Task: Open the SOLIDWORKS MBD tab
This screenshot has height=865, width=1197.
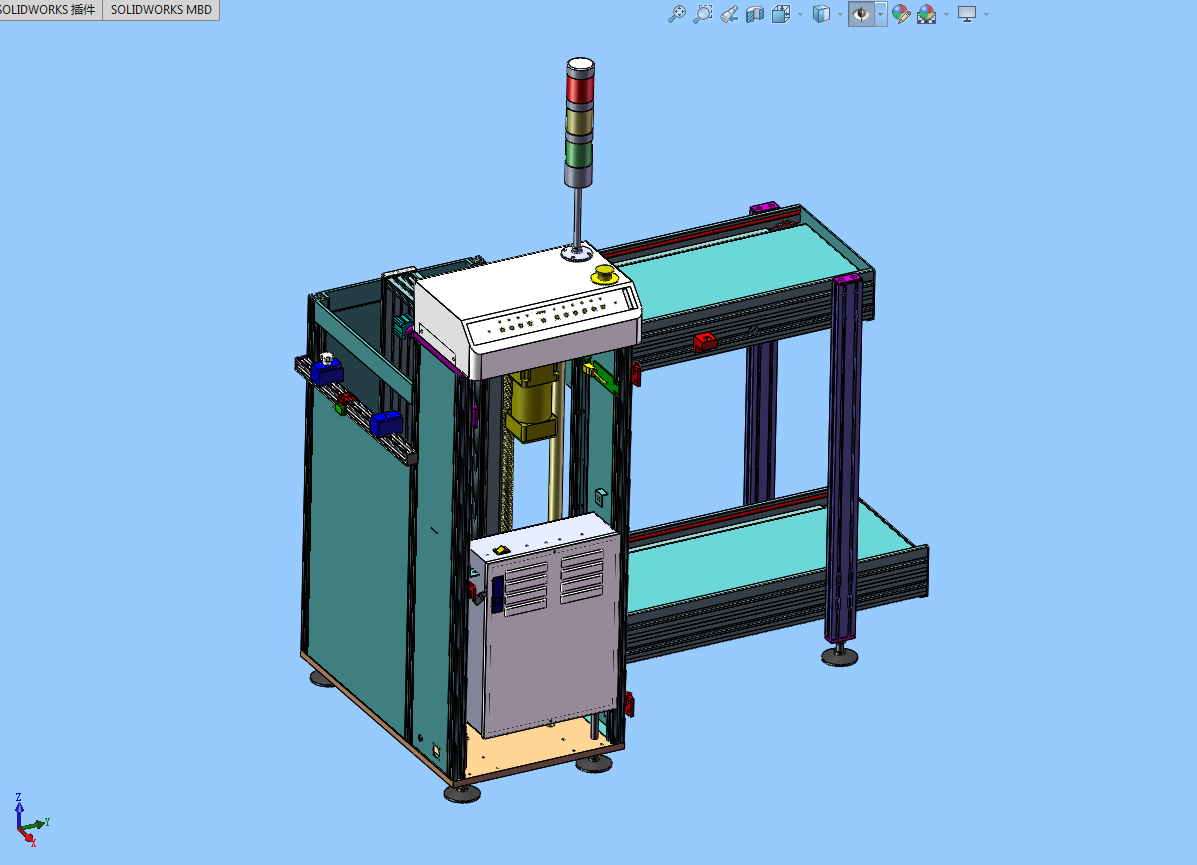Action: 161,10
